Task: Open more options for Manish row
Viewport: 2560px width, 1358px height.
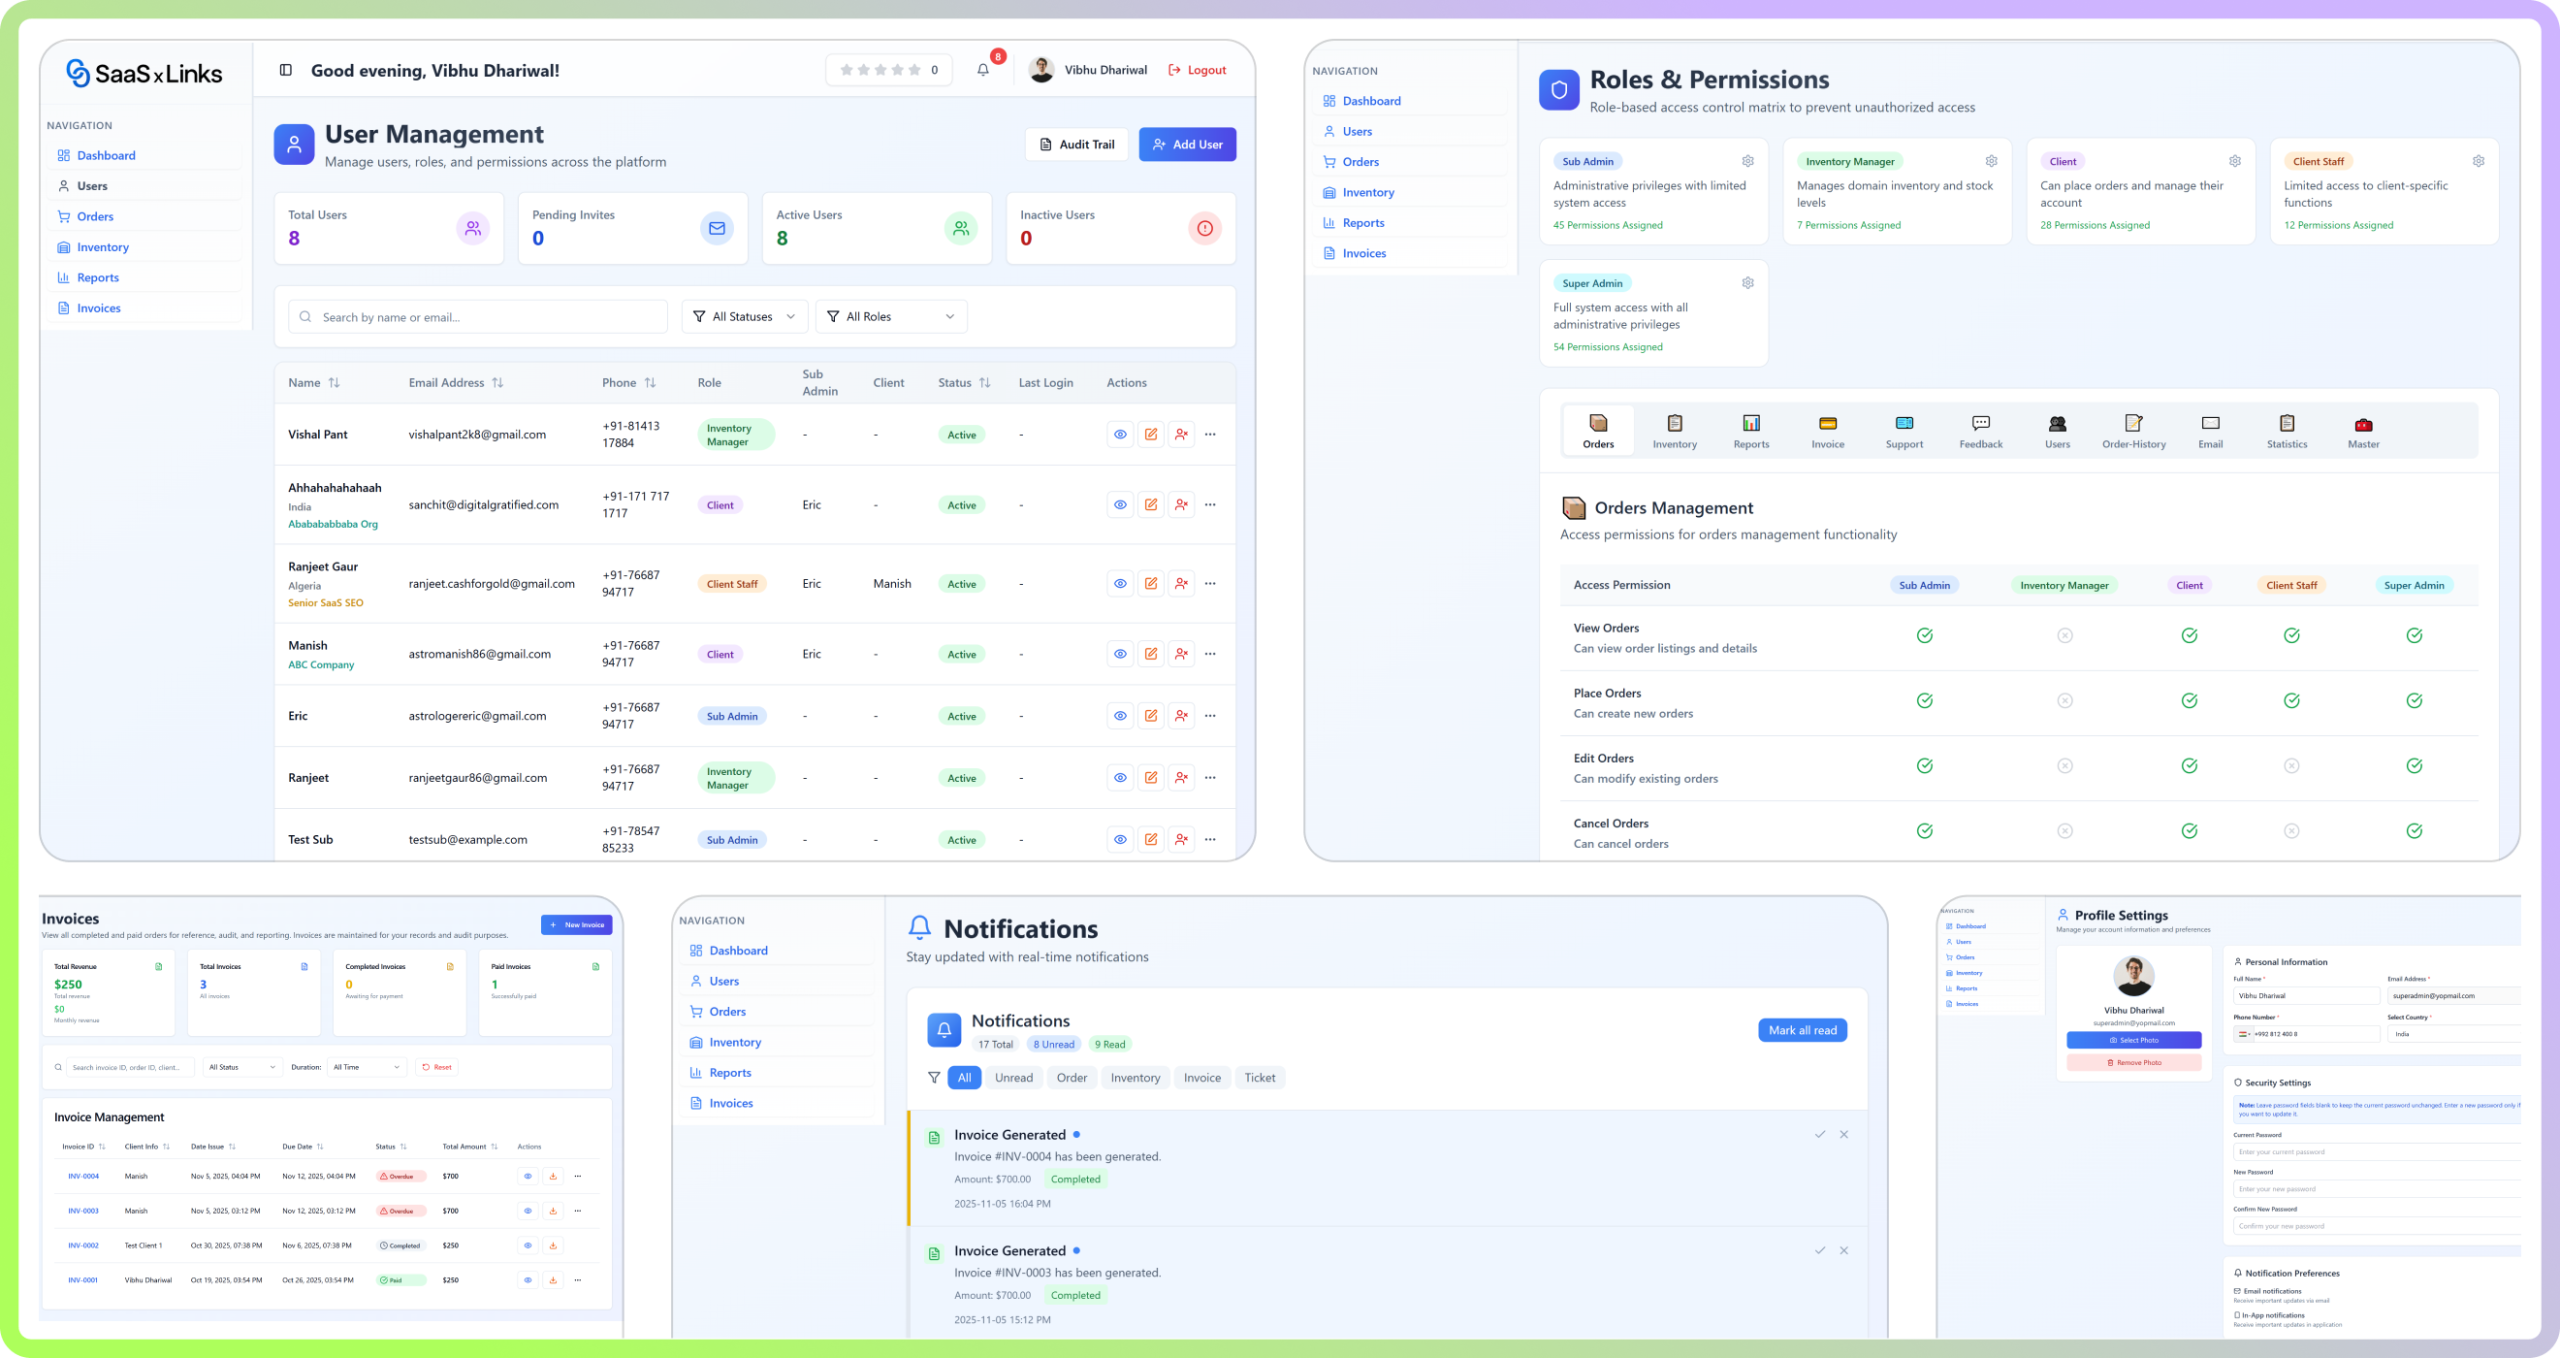Action: [1210, 654]
